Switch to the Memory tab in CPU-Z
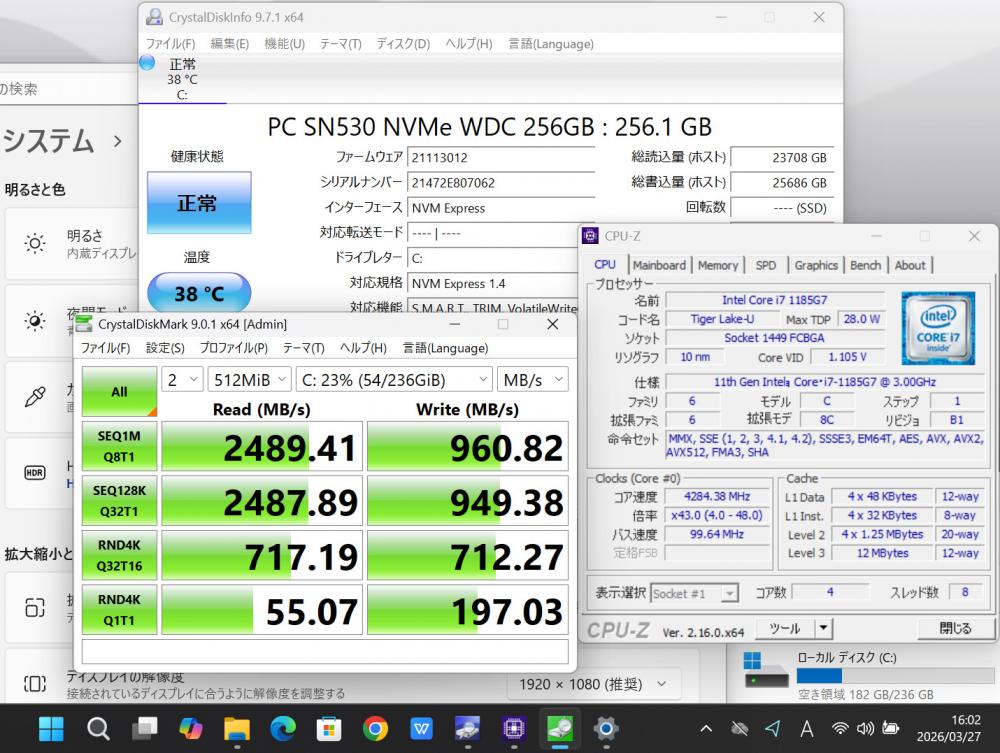Viewport: 1000px width, 753px height. pyautogui.click(x=717, y=265)
